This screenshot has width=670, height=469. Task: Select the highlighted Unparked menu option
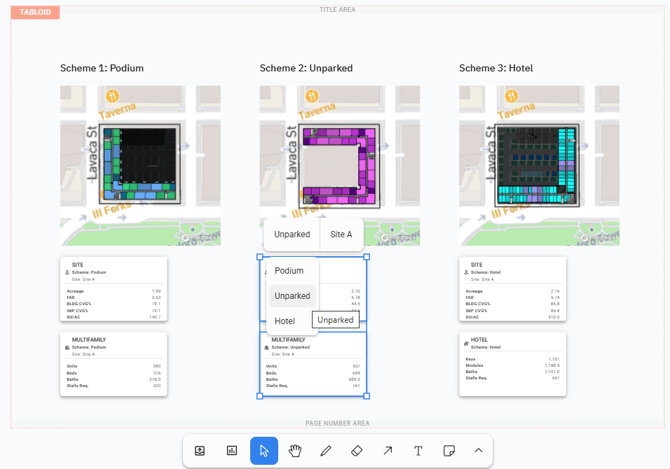[x=292, y=296]
